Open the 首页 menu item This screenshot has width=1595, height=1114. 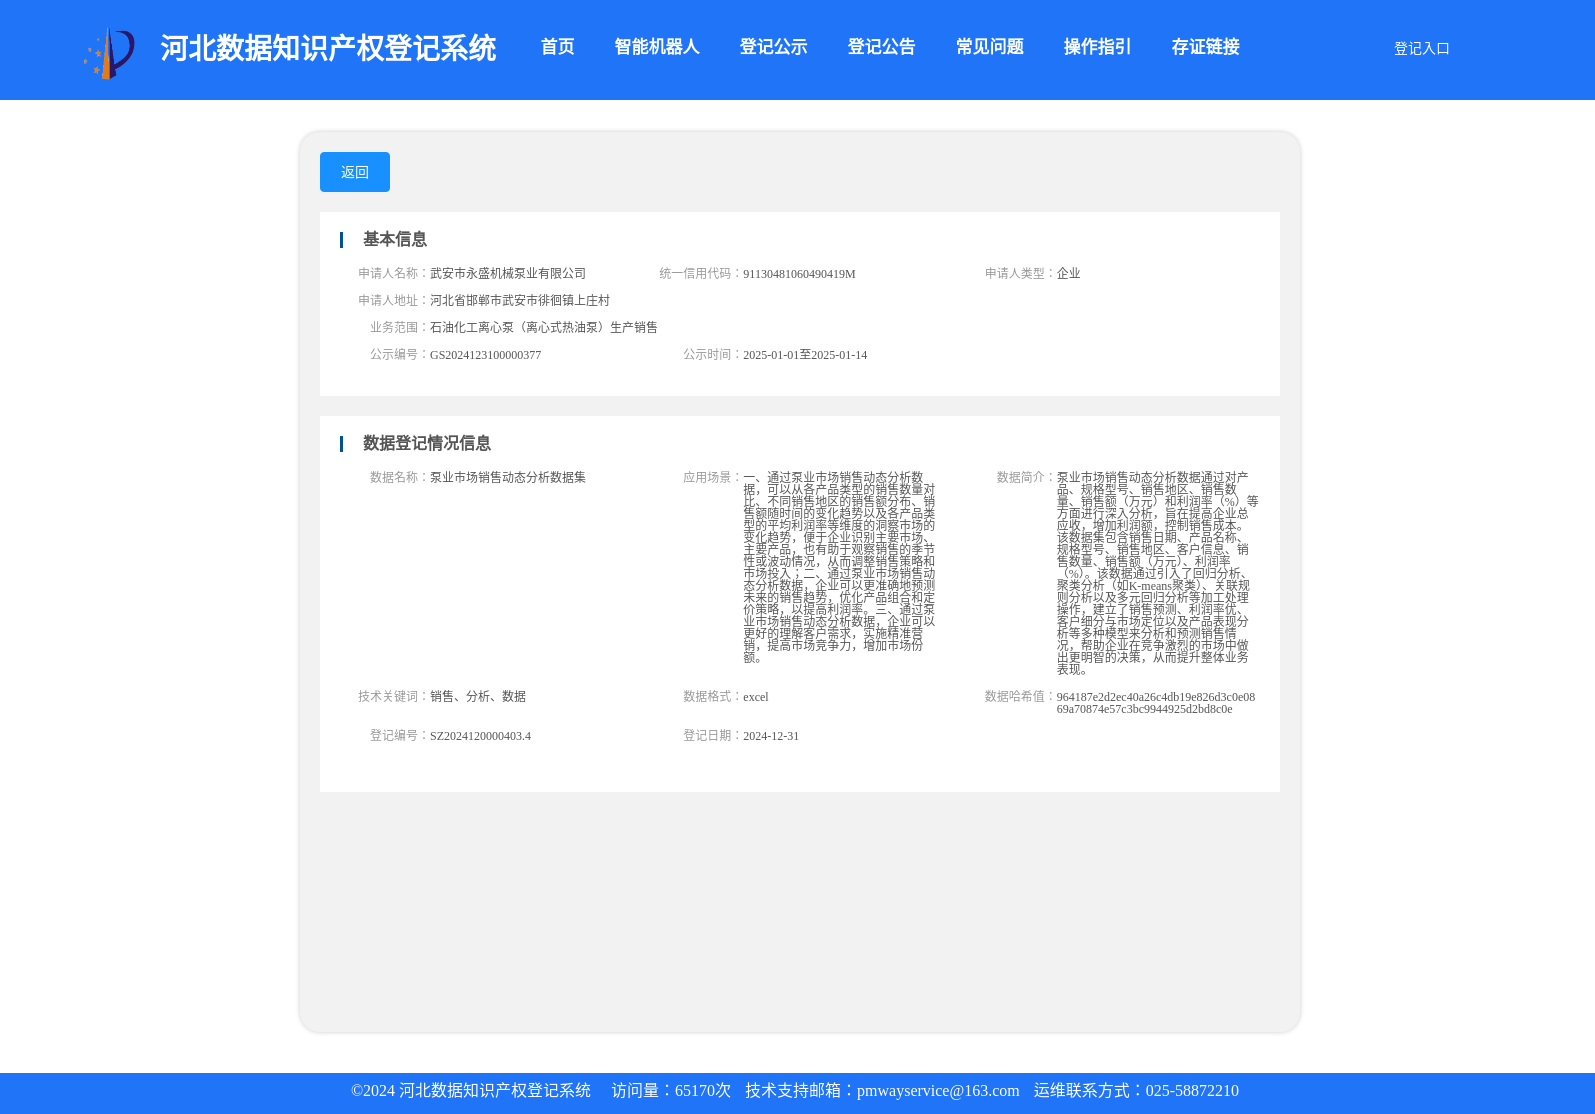tap(557, 47)
